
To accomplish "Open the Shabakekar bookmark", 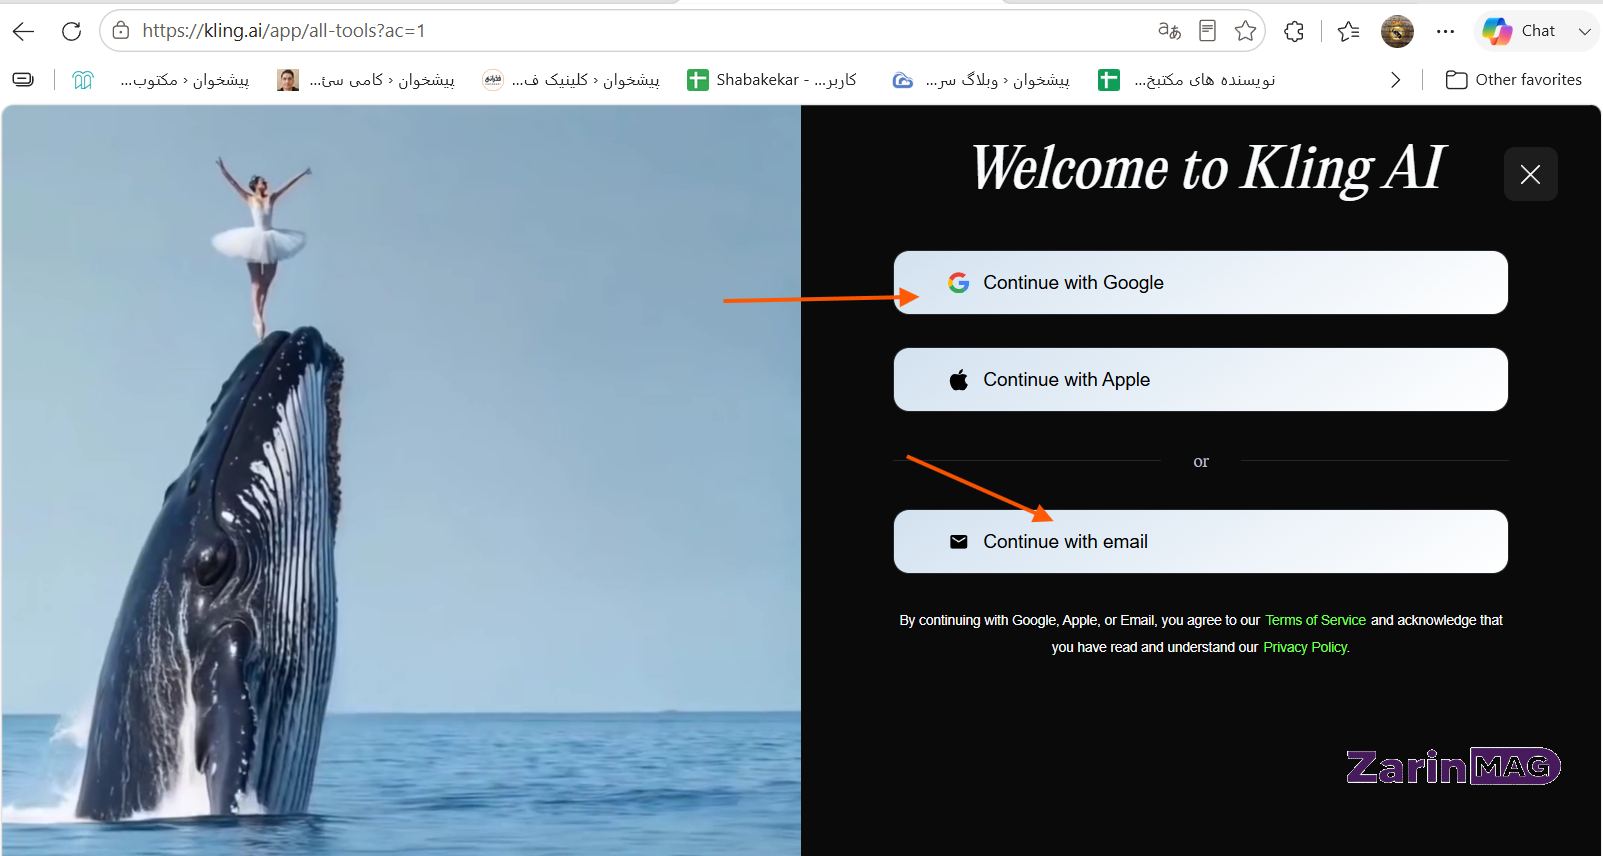I will point(772,80).
